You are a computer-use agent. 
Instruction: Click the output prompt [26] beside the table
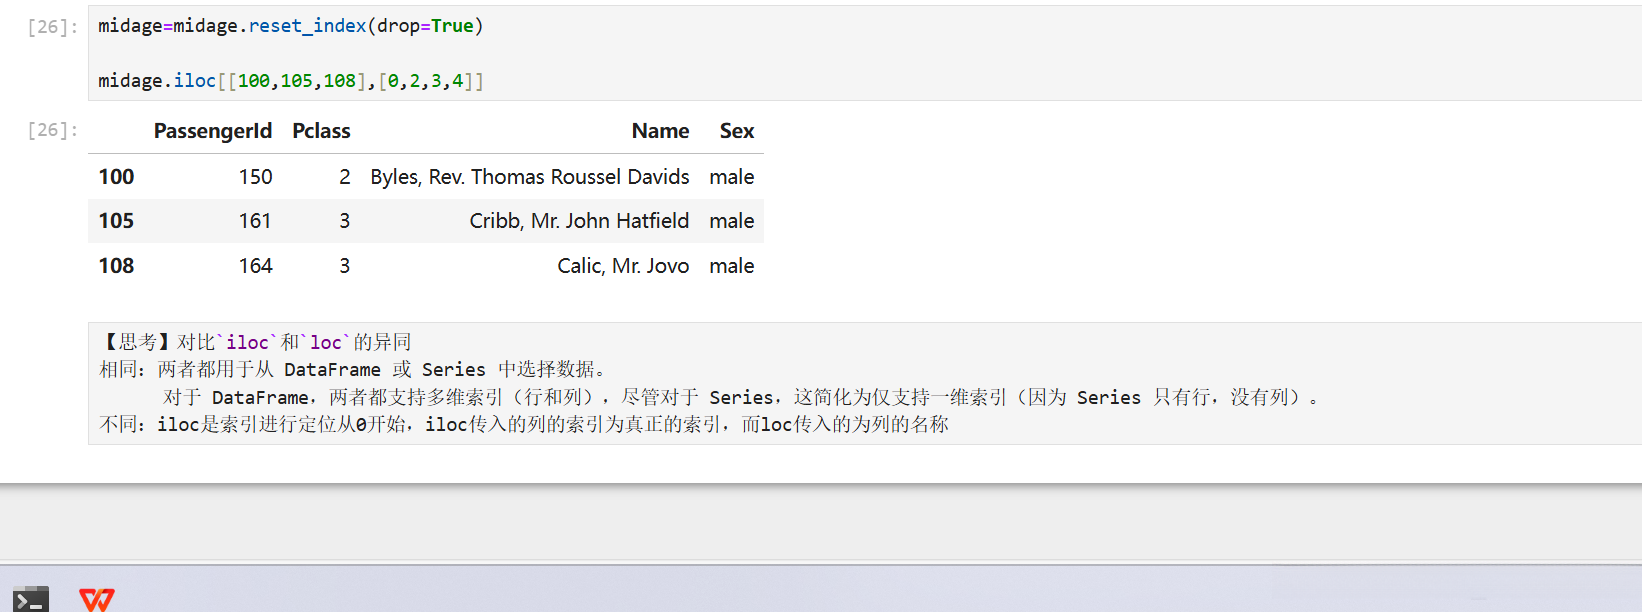click(x=52, y=130)
